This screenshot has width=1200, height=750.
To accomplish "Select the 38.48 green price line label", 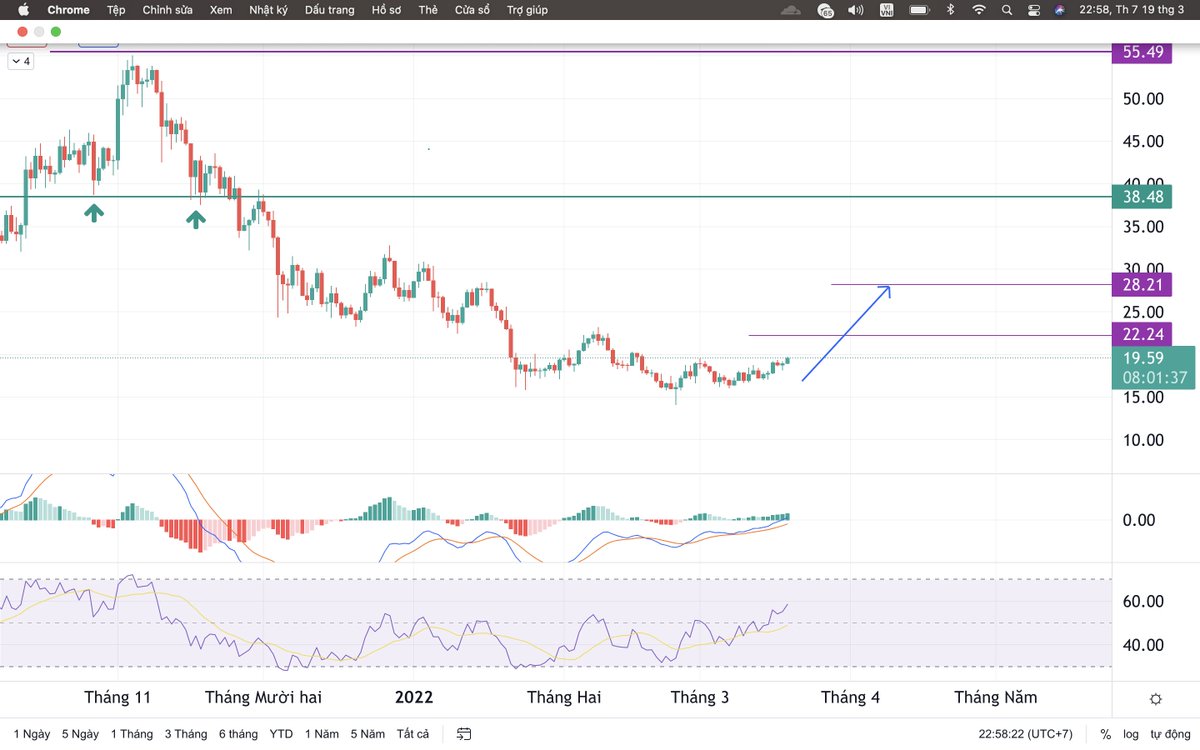I will [x=1142, y=197].
